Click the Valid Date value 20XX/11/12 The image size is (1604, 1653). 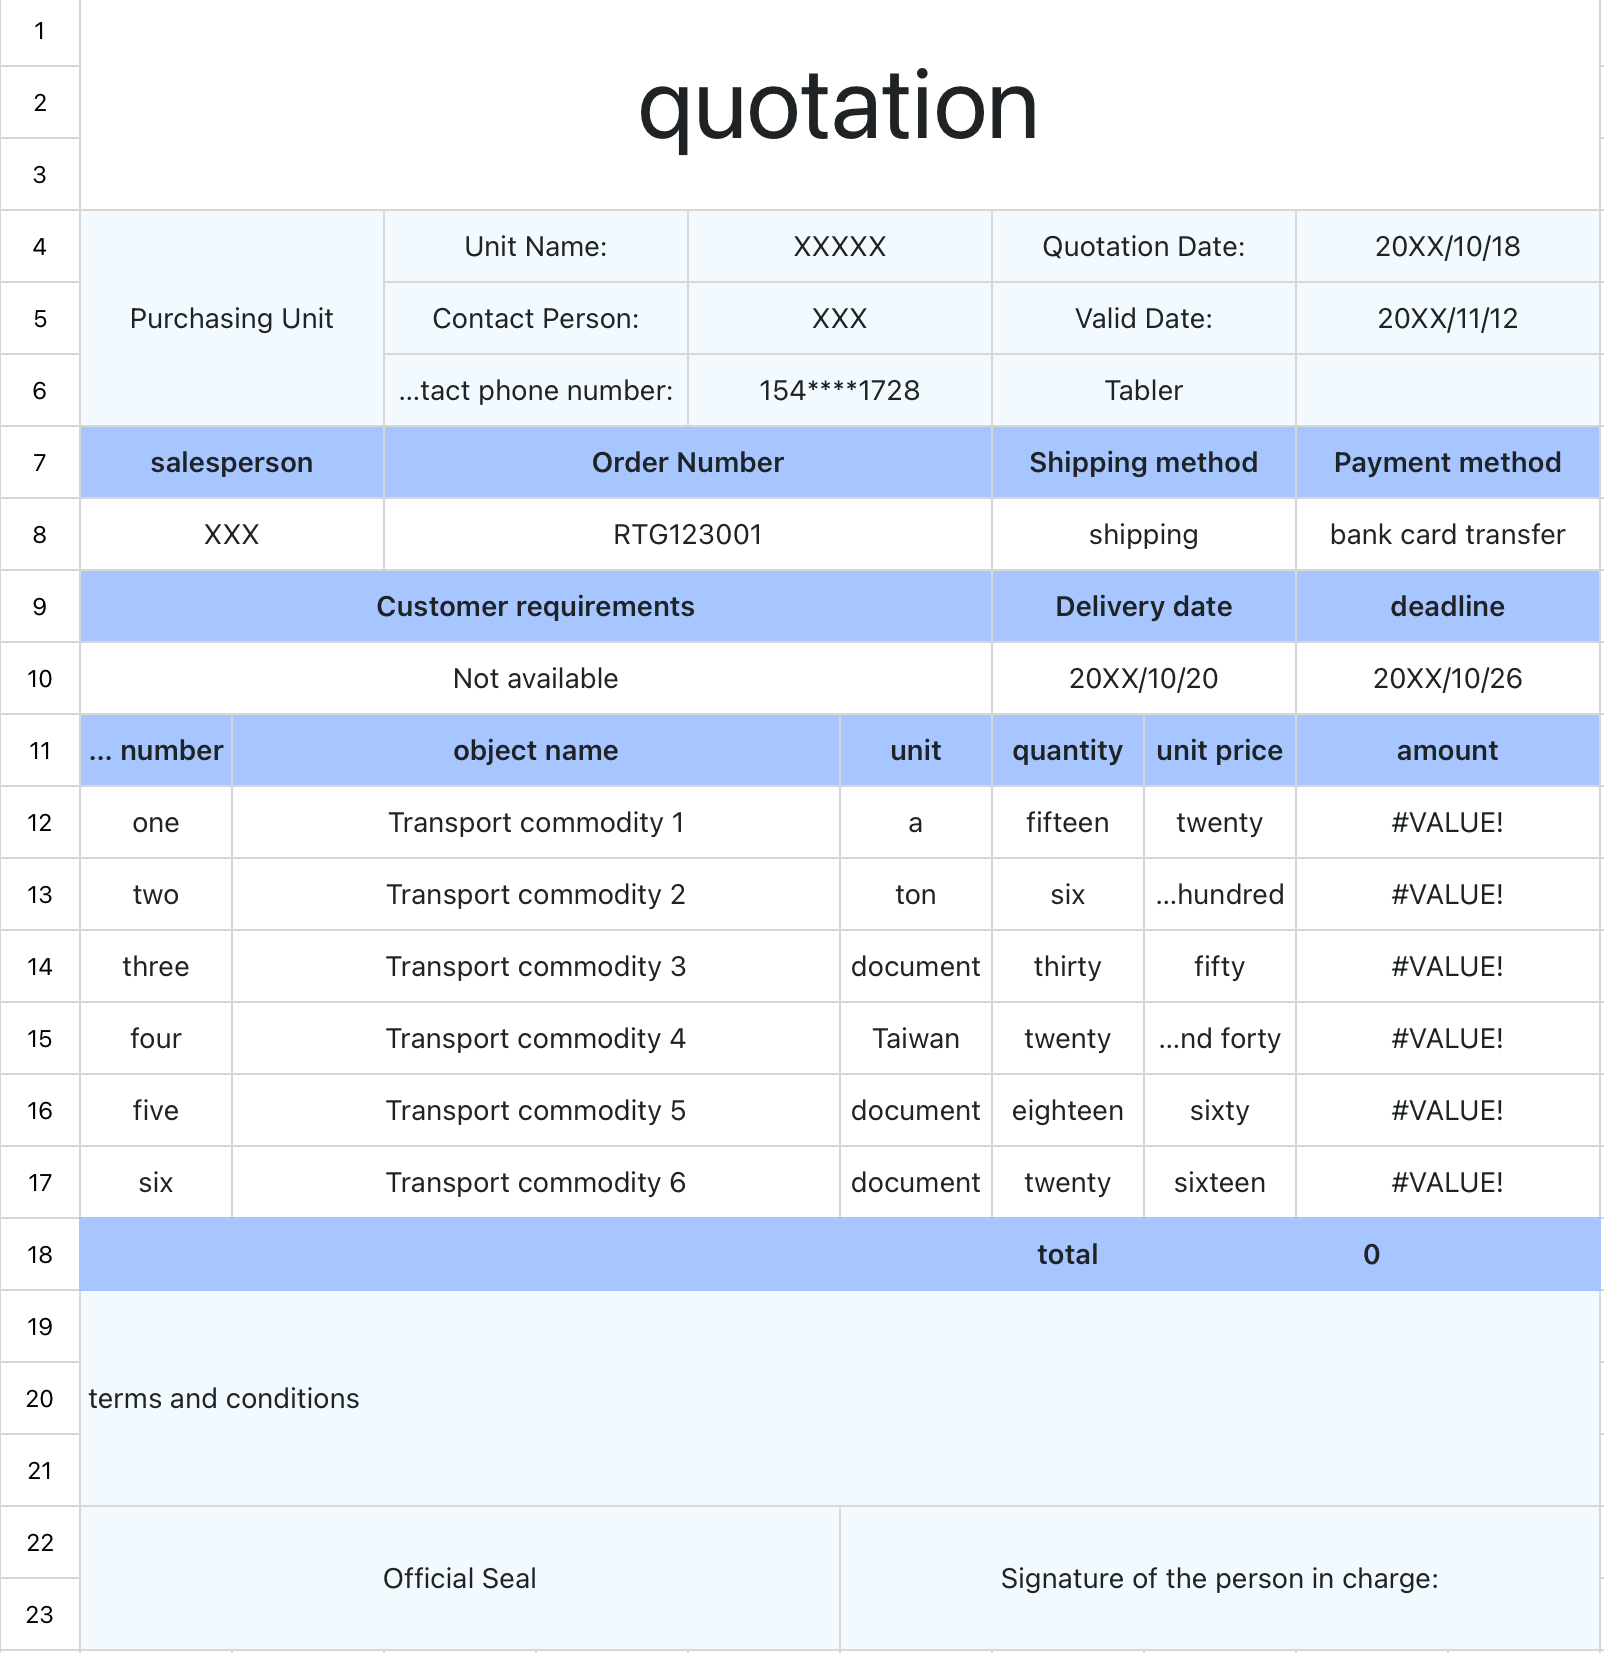click(x=1448, y=318)
